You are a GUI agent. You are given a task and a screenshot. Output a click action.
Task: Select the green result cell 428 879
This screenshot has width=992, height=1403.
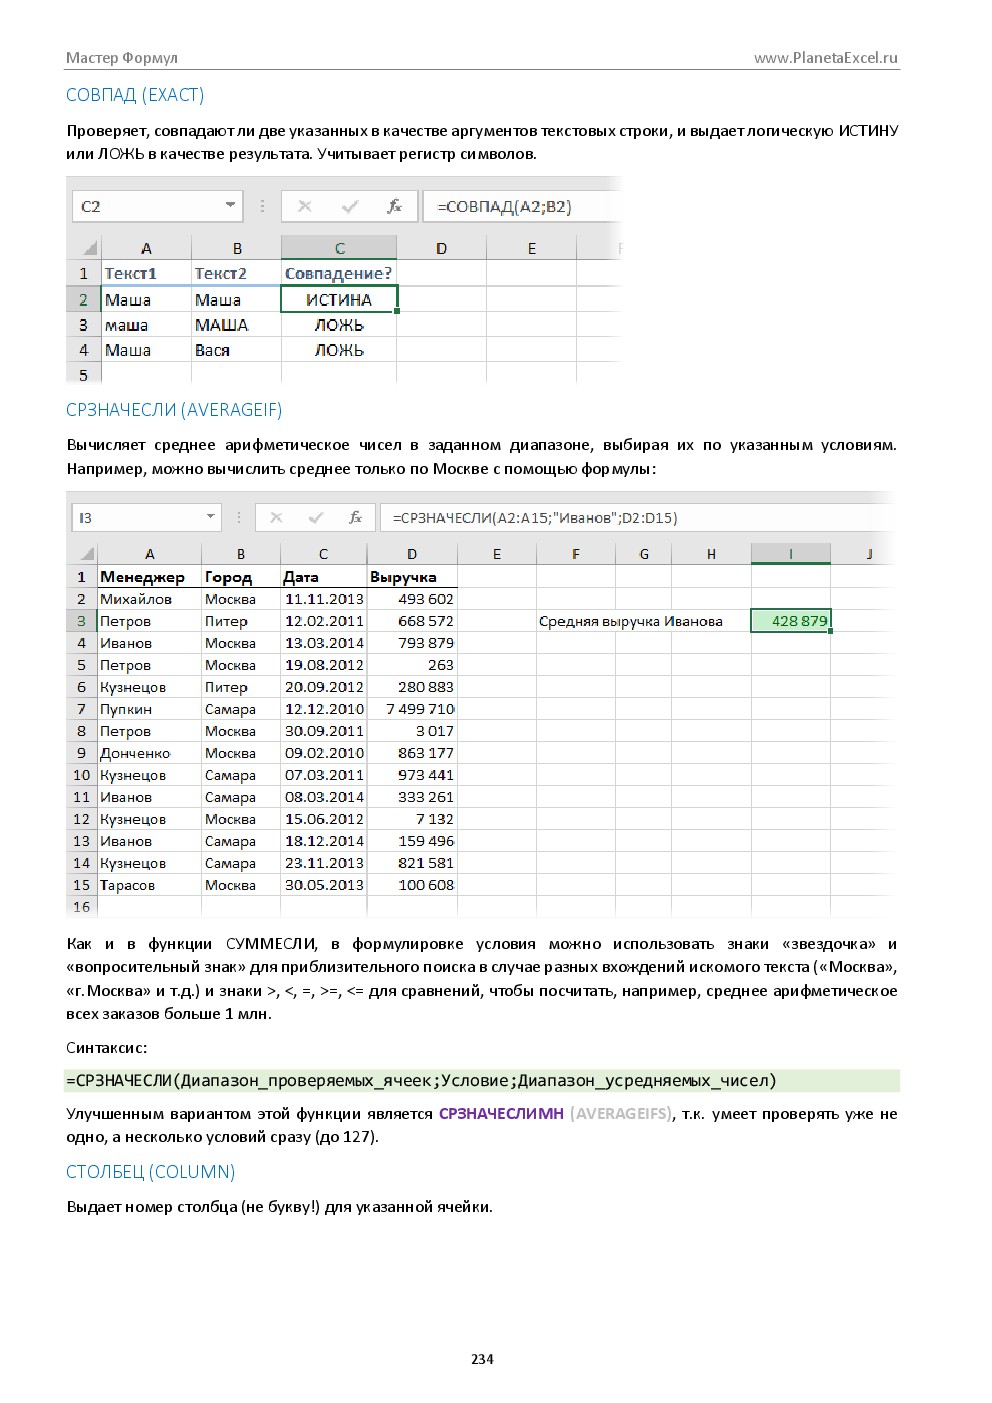pos(790,621)
